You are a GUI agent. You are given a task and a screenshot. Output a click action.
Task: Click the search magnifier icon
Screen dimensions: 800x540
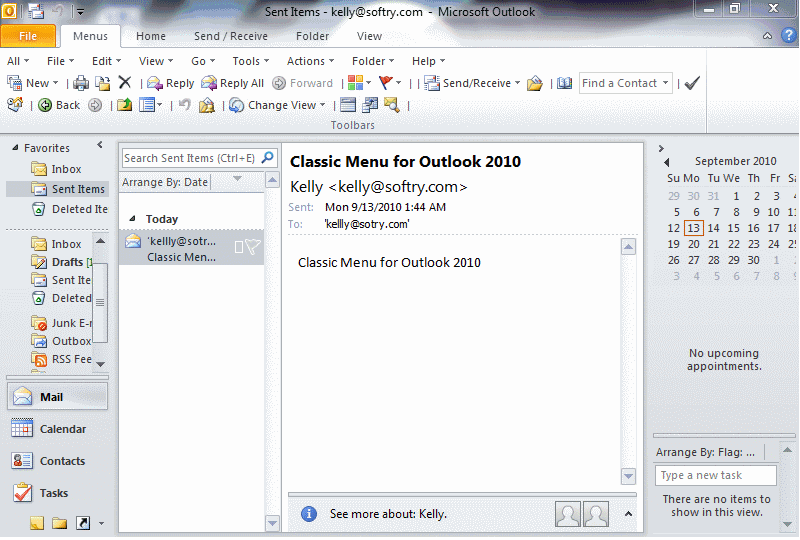click(x=268, y=158)
